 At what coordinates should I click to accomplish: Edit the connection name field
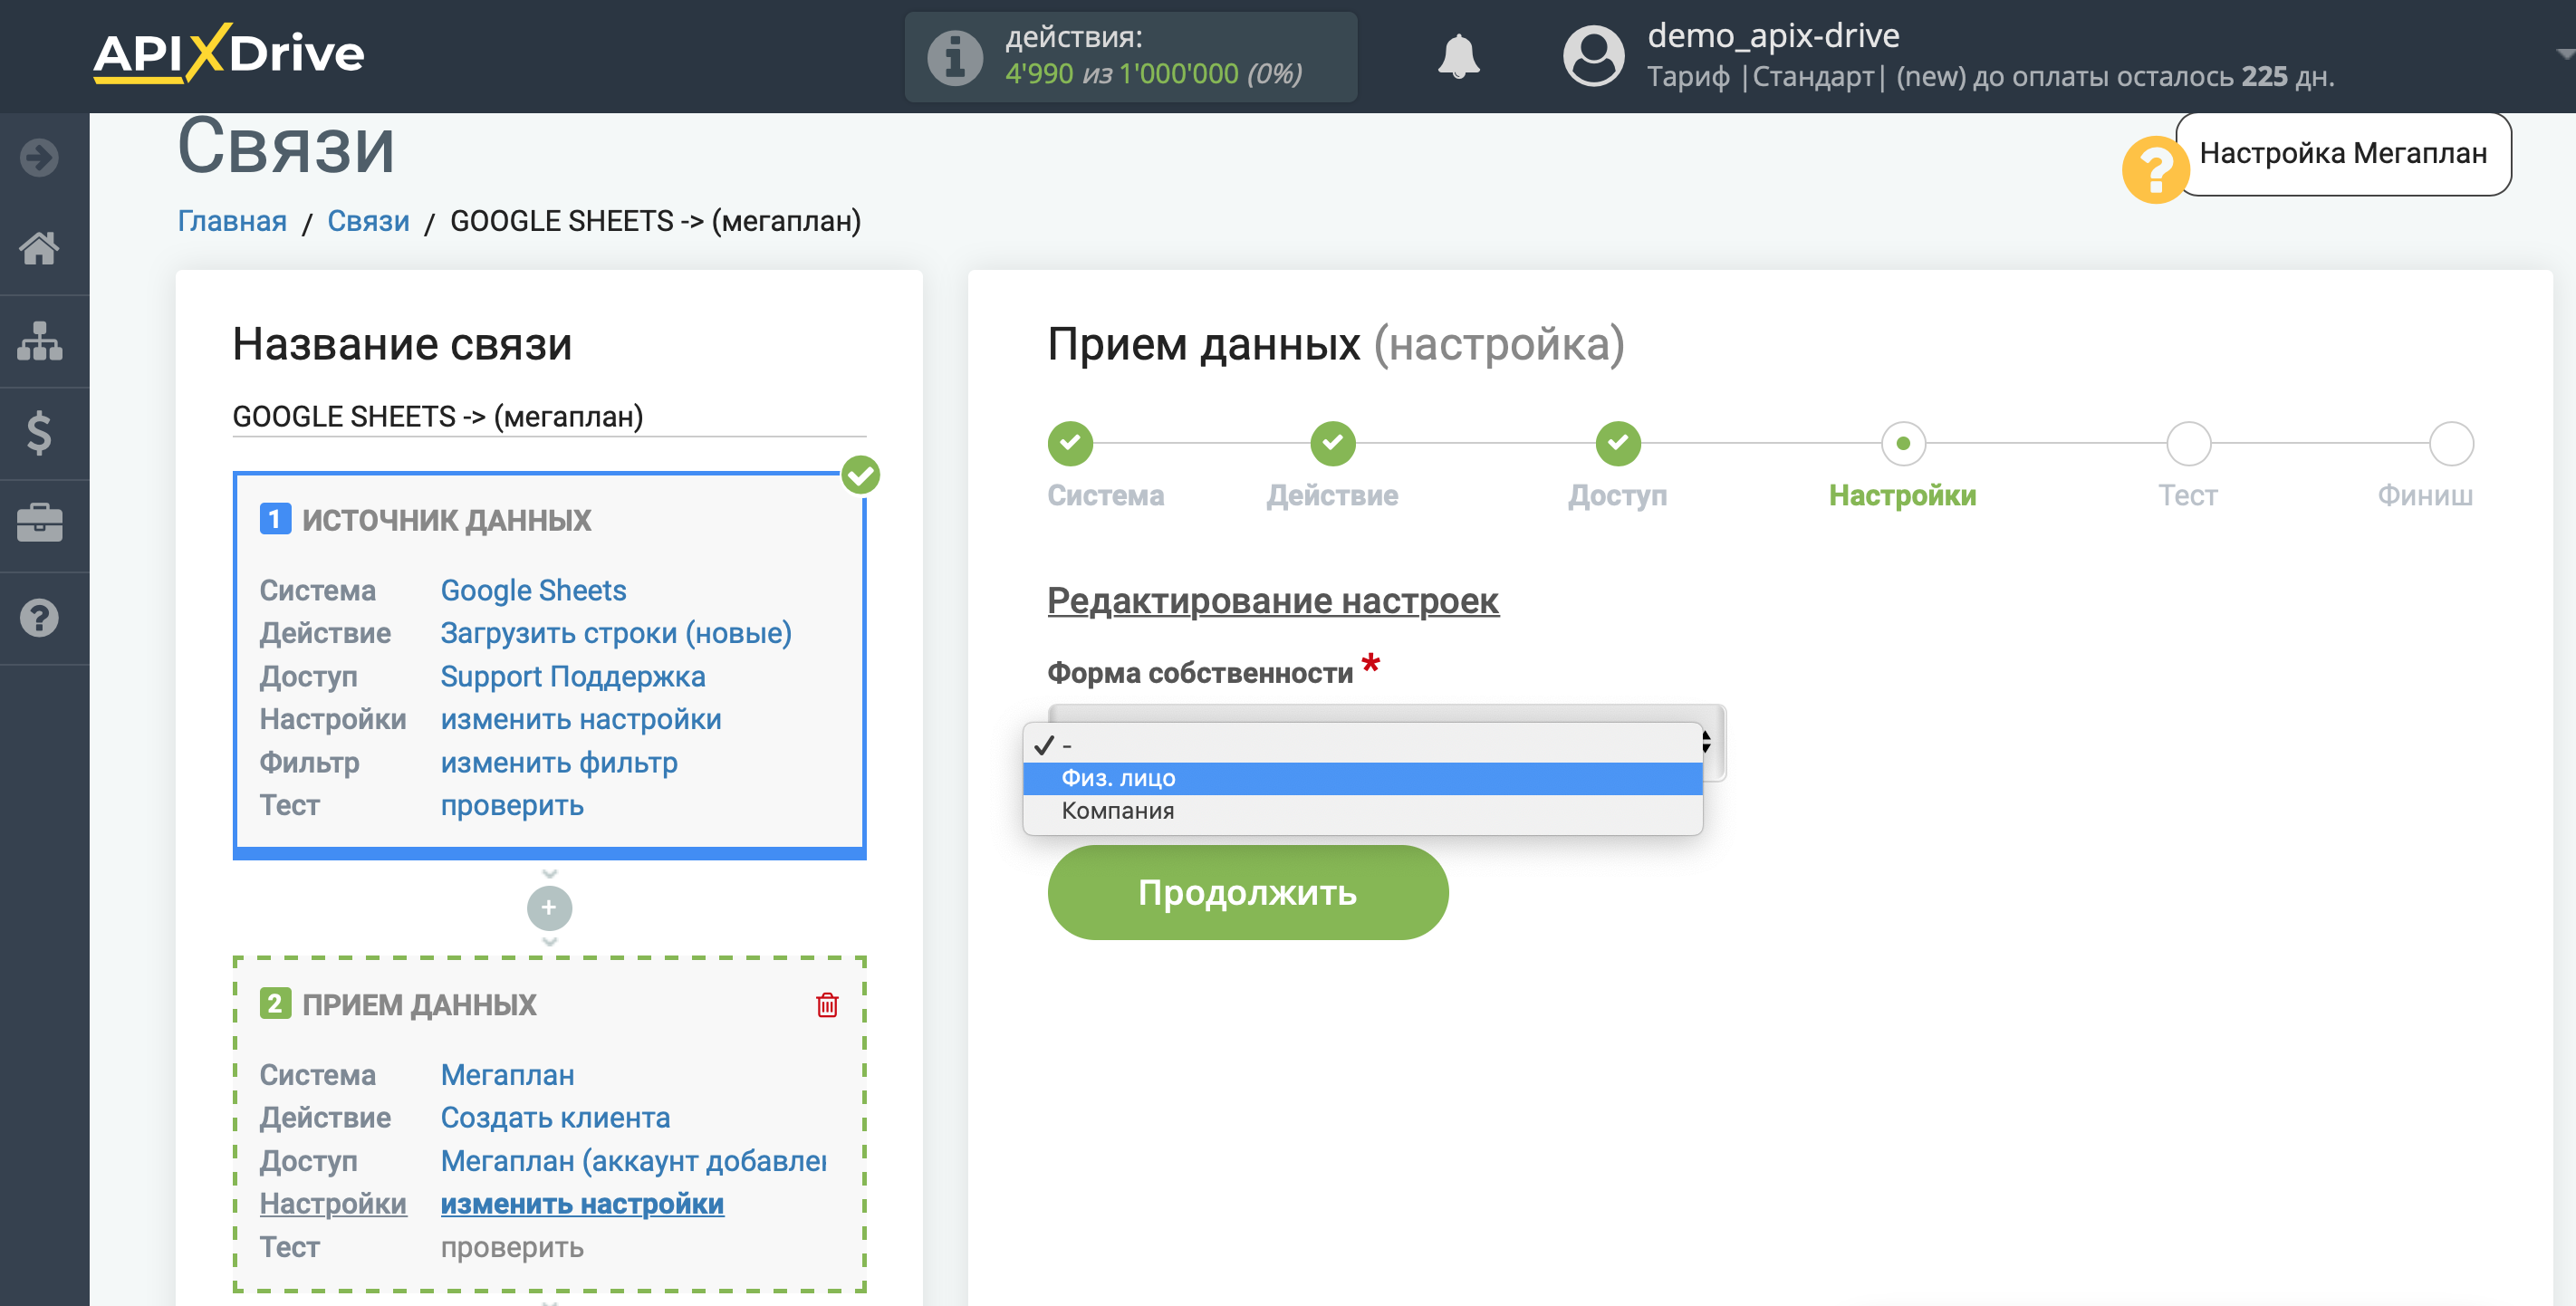click(549, 416)
